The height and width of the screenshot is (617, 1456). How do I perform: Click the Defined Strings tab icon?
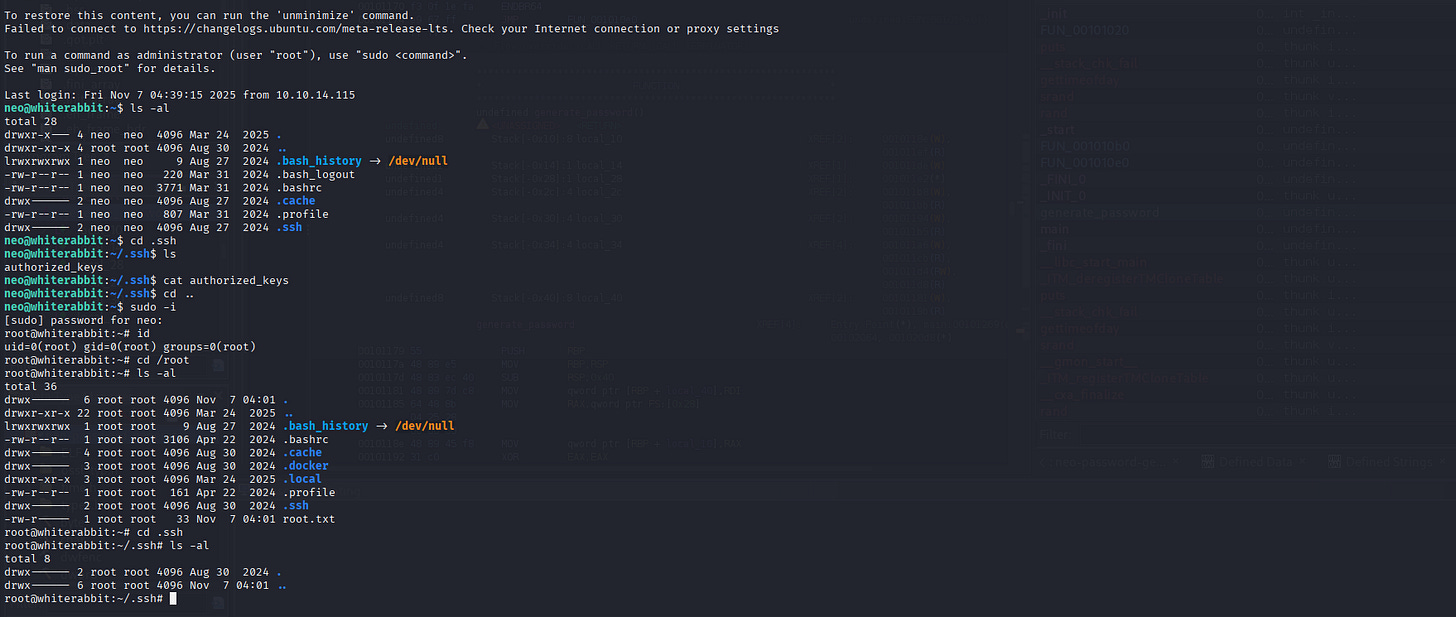tap(1335, 462)
